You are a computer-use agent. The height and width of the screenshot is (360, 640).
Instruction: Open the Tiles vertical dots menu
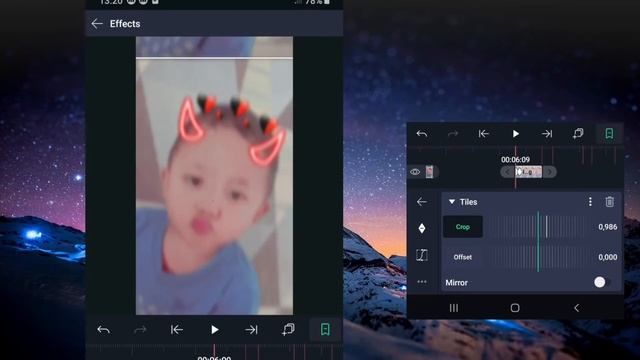coord(590,202)
